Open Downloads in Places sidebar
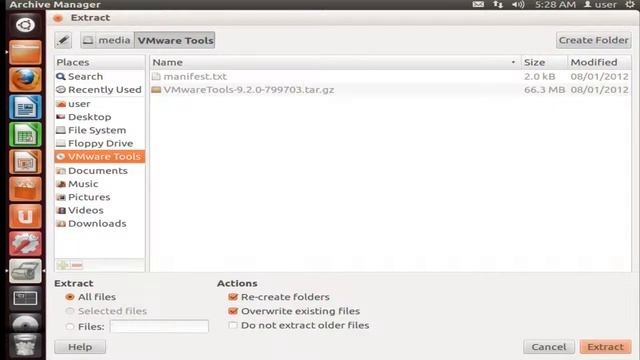640x360 pixels. pos(100,223)
